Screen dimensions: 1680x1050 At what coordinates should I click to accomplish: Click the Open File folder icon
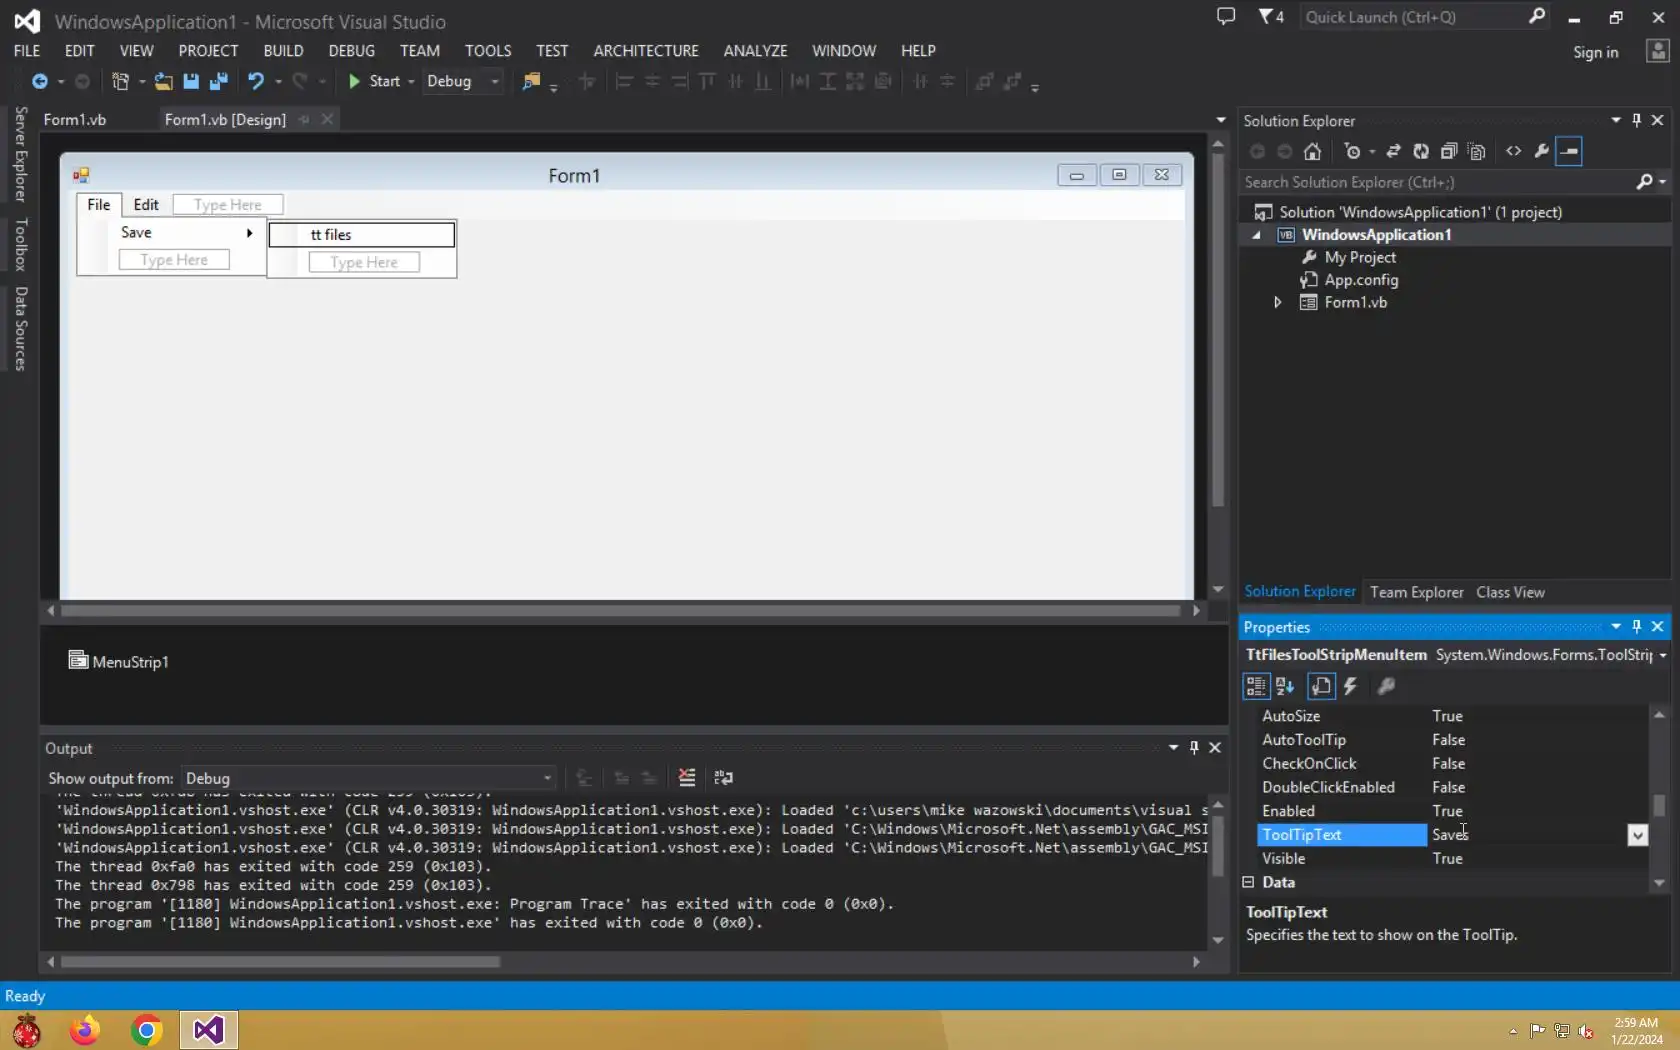163,81
